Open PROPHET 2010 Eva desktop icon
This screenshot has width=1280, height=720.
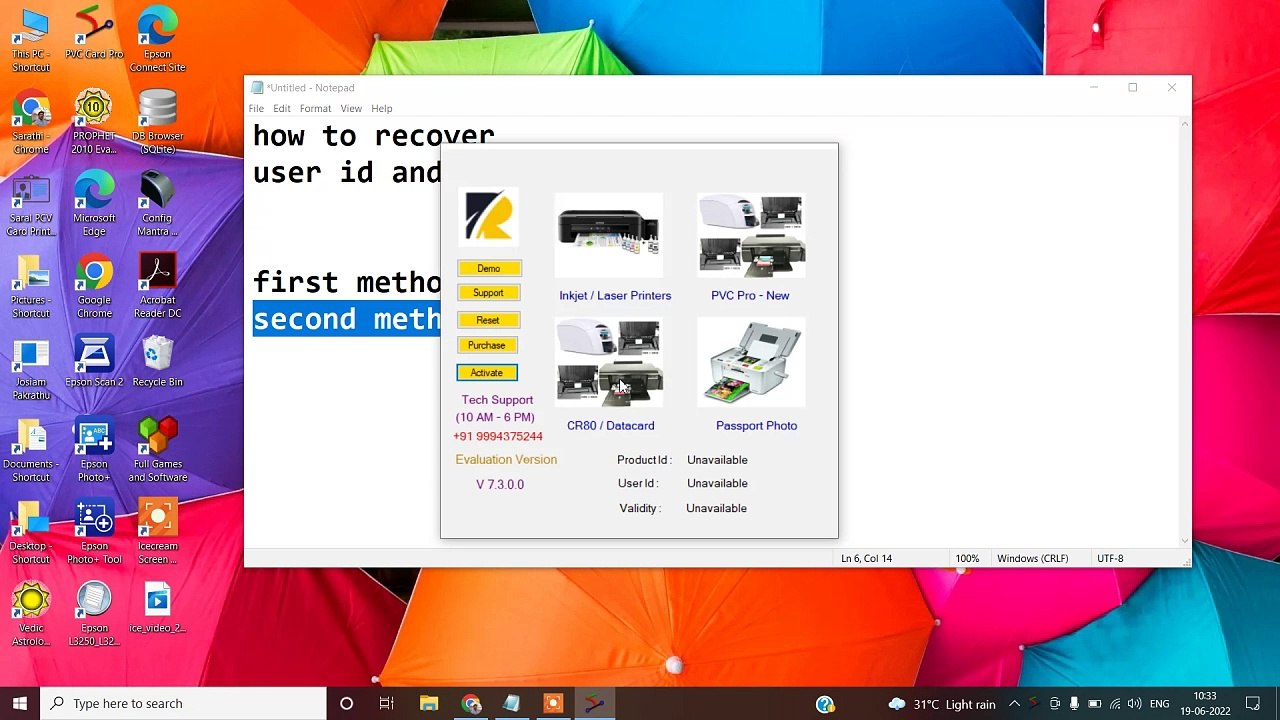click(94, 122)
